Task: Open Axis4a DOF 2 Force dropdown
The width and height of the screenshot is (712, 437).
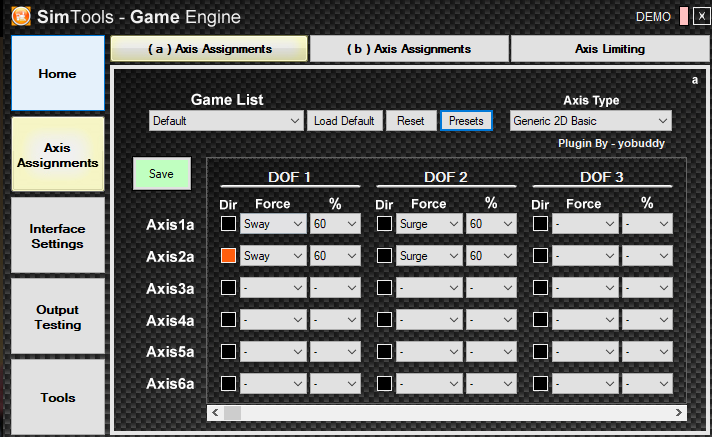Action: click(429, 320)
